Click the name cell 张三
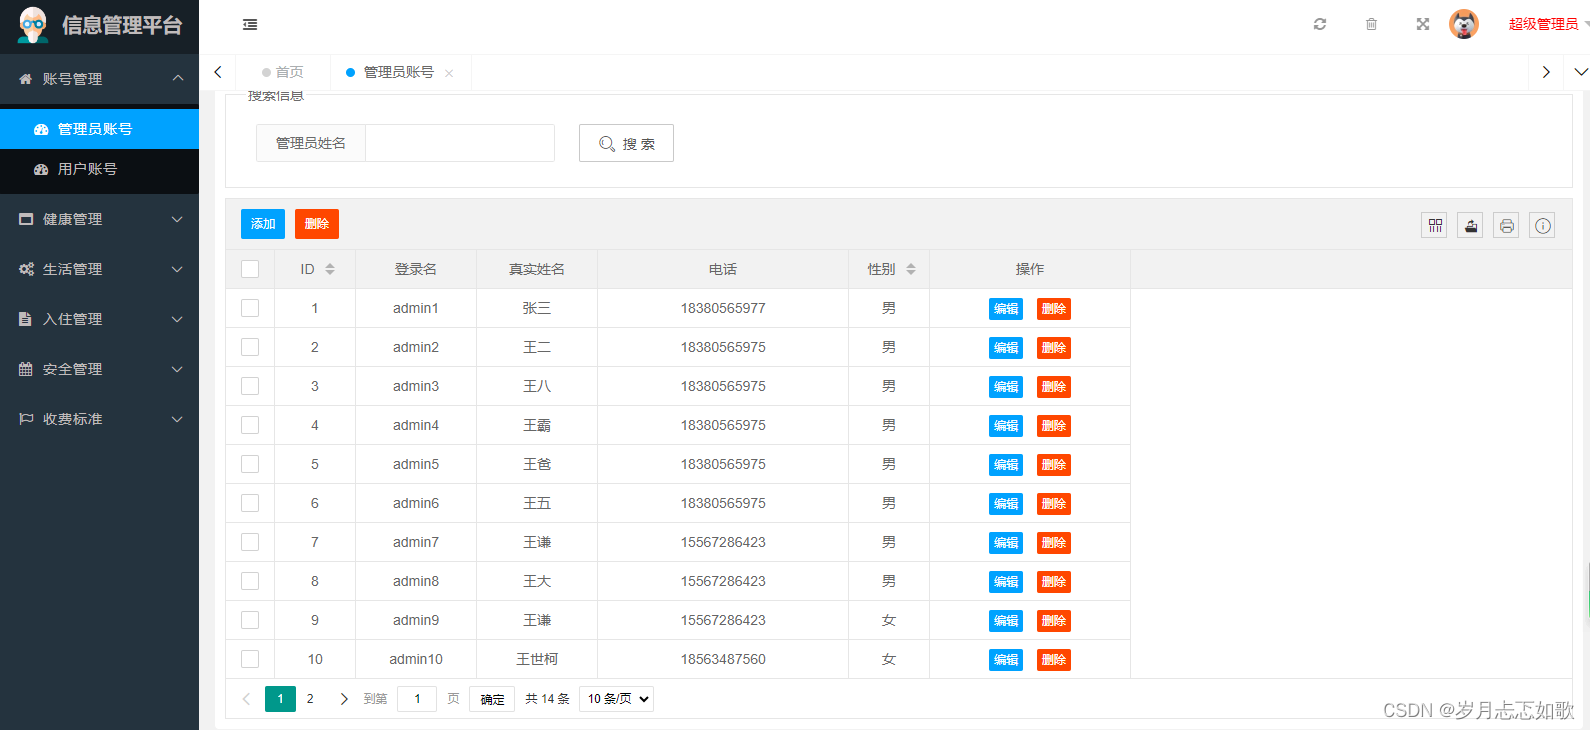The image size is (1590, 730). [537, 308]
